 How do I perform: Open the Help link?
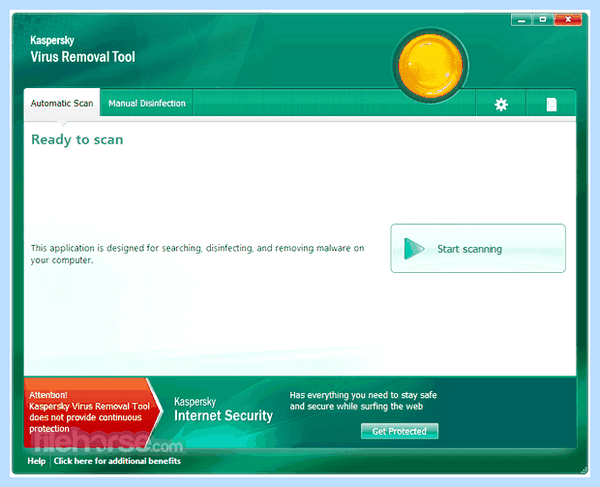36,461
